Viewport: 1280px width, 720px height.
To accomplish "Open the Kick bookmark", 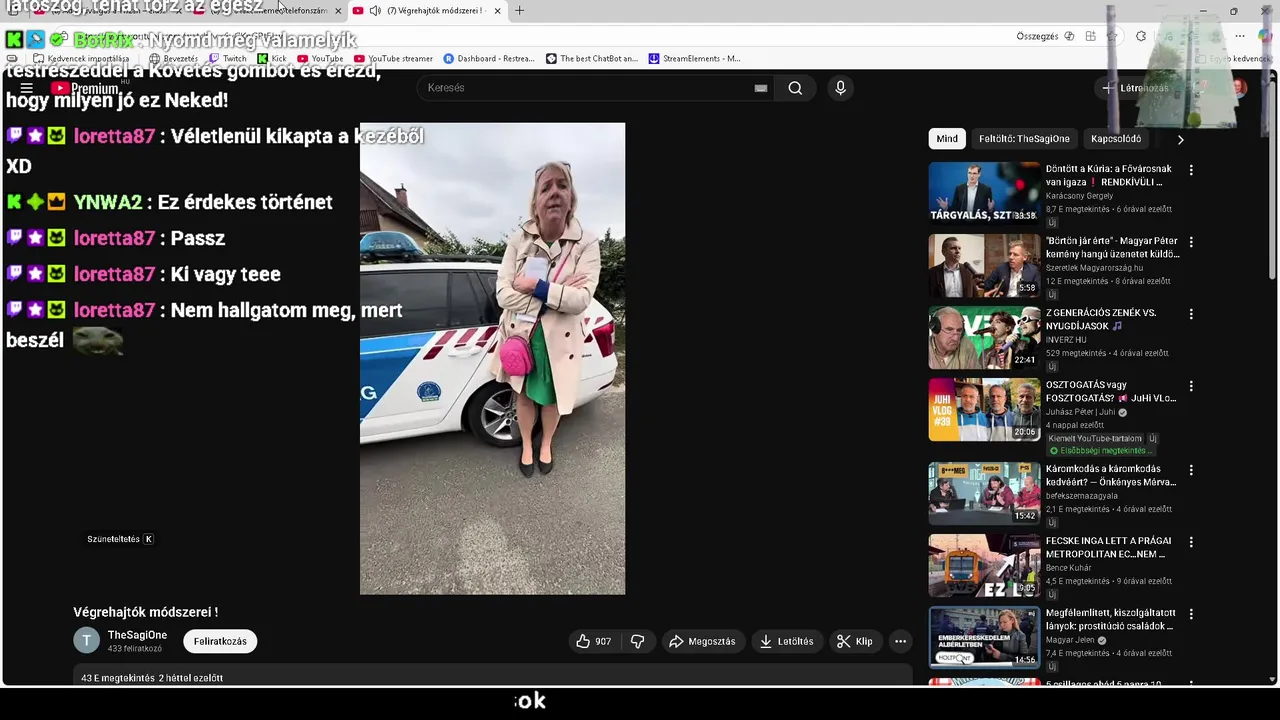I will click(271, 58).
